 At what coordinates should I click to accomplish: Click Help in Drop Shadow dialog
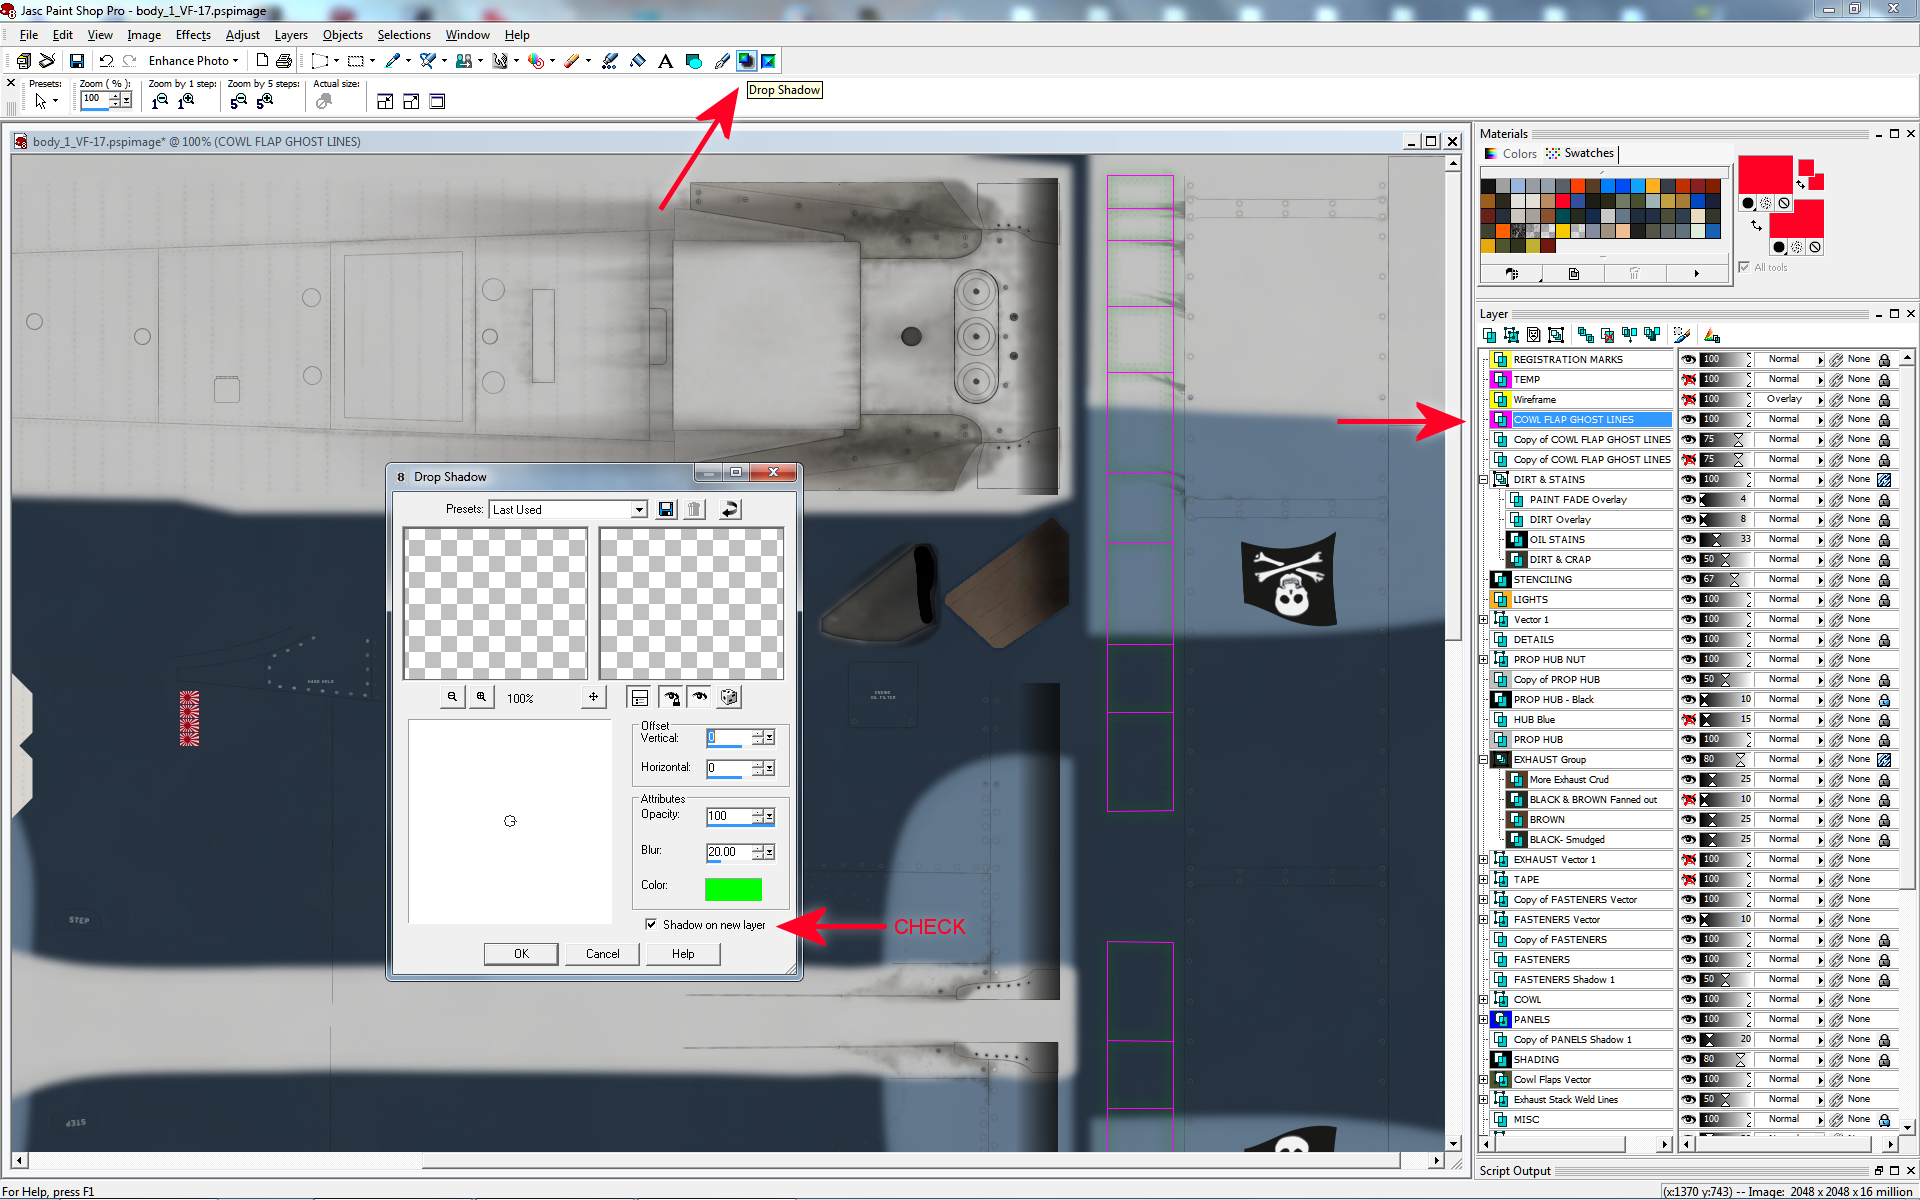[683, 953]
